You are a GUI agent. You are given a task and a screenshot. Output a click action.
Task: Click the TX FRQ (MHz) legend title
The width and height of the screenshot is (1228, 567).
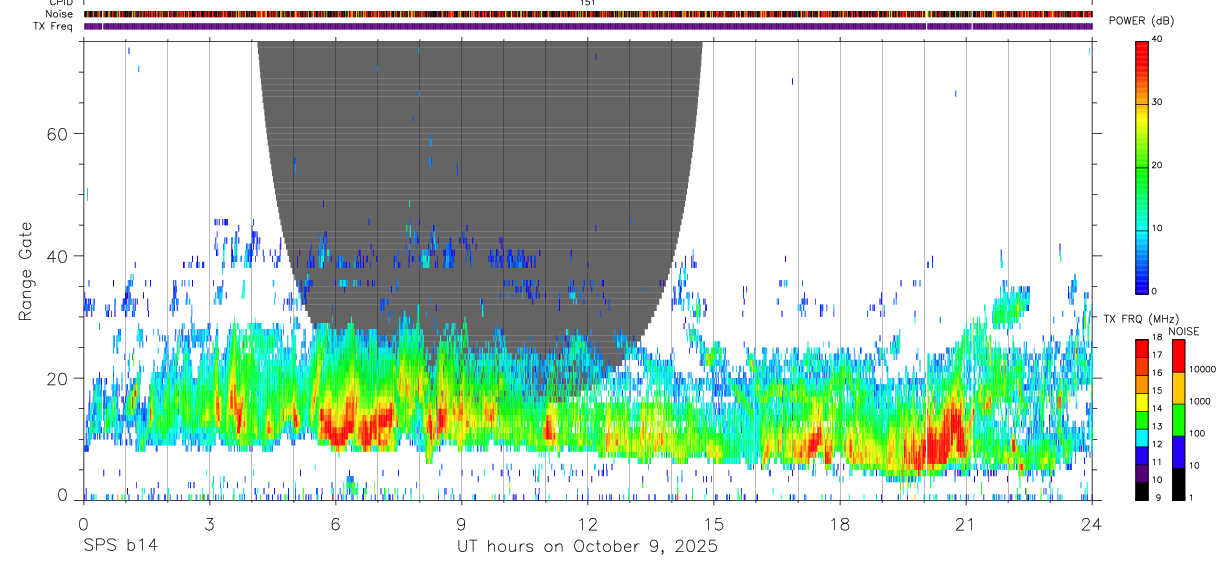coord(1143,318)
